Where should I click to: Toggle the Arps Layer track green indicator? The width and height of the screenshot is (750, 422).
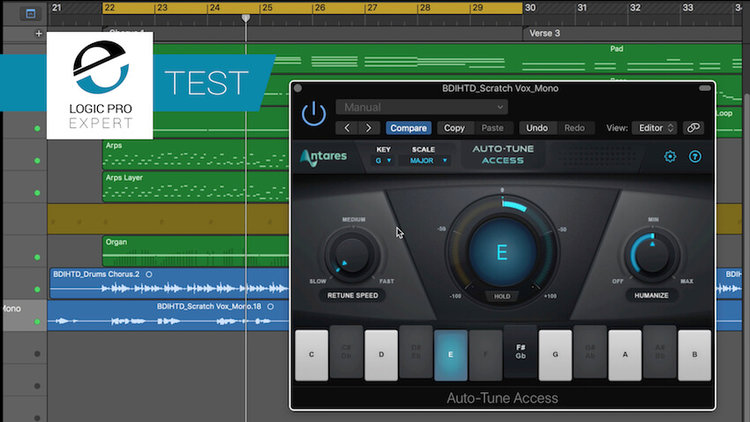click(x=37, y=193)
